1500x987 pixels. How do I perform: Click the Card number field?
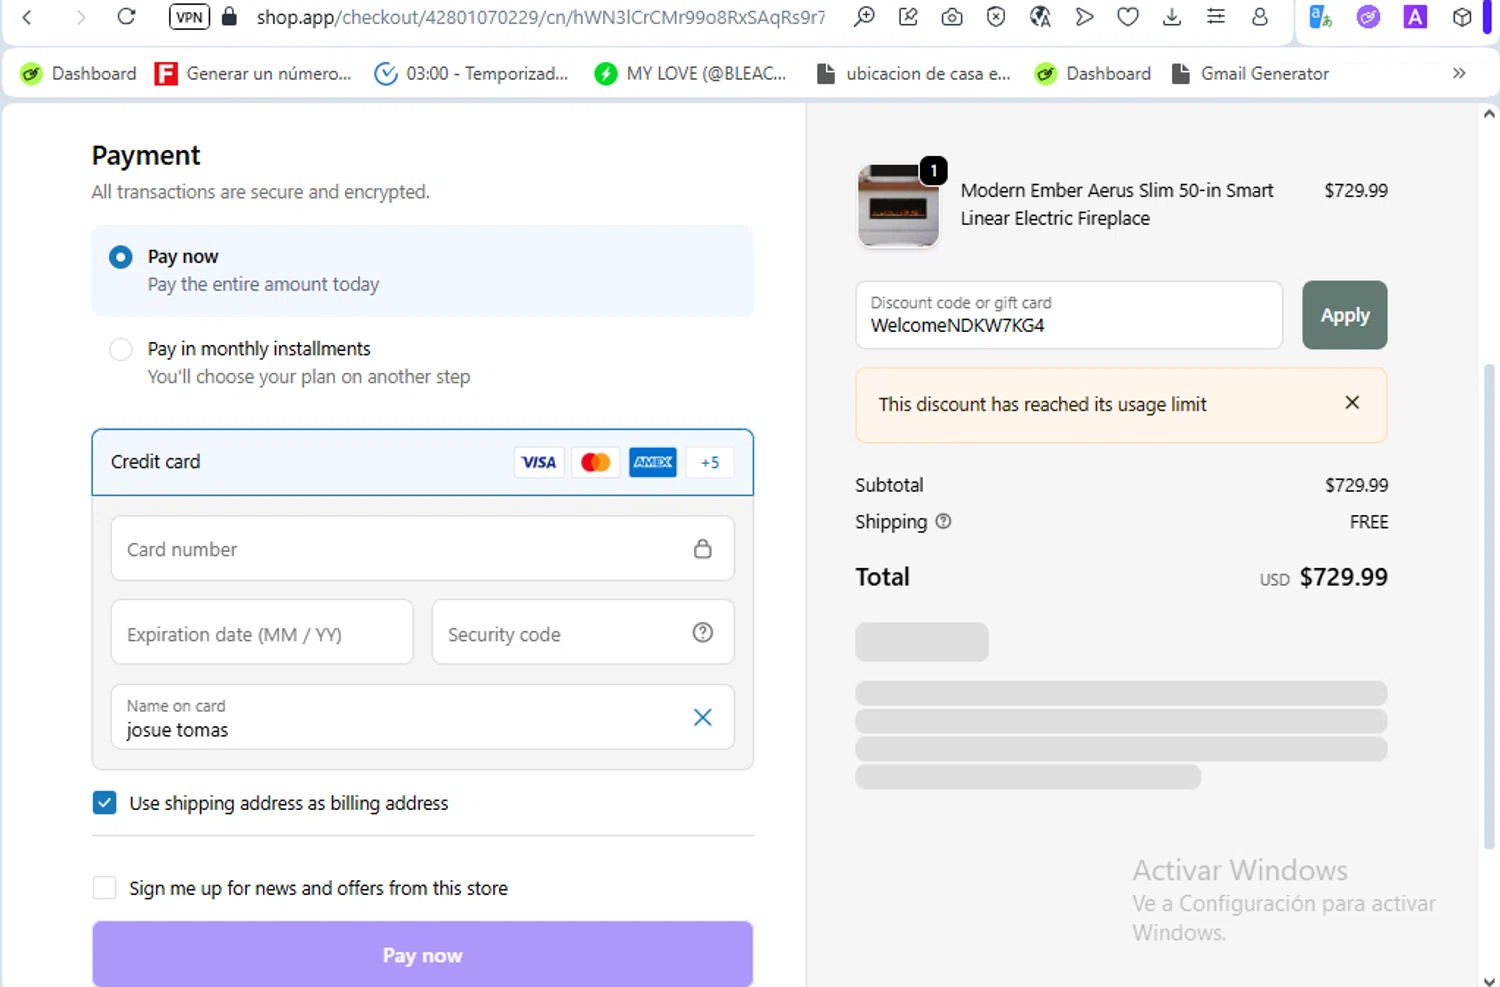tap(422, 548)
